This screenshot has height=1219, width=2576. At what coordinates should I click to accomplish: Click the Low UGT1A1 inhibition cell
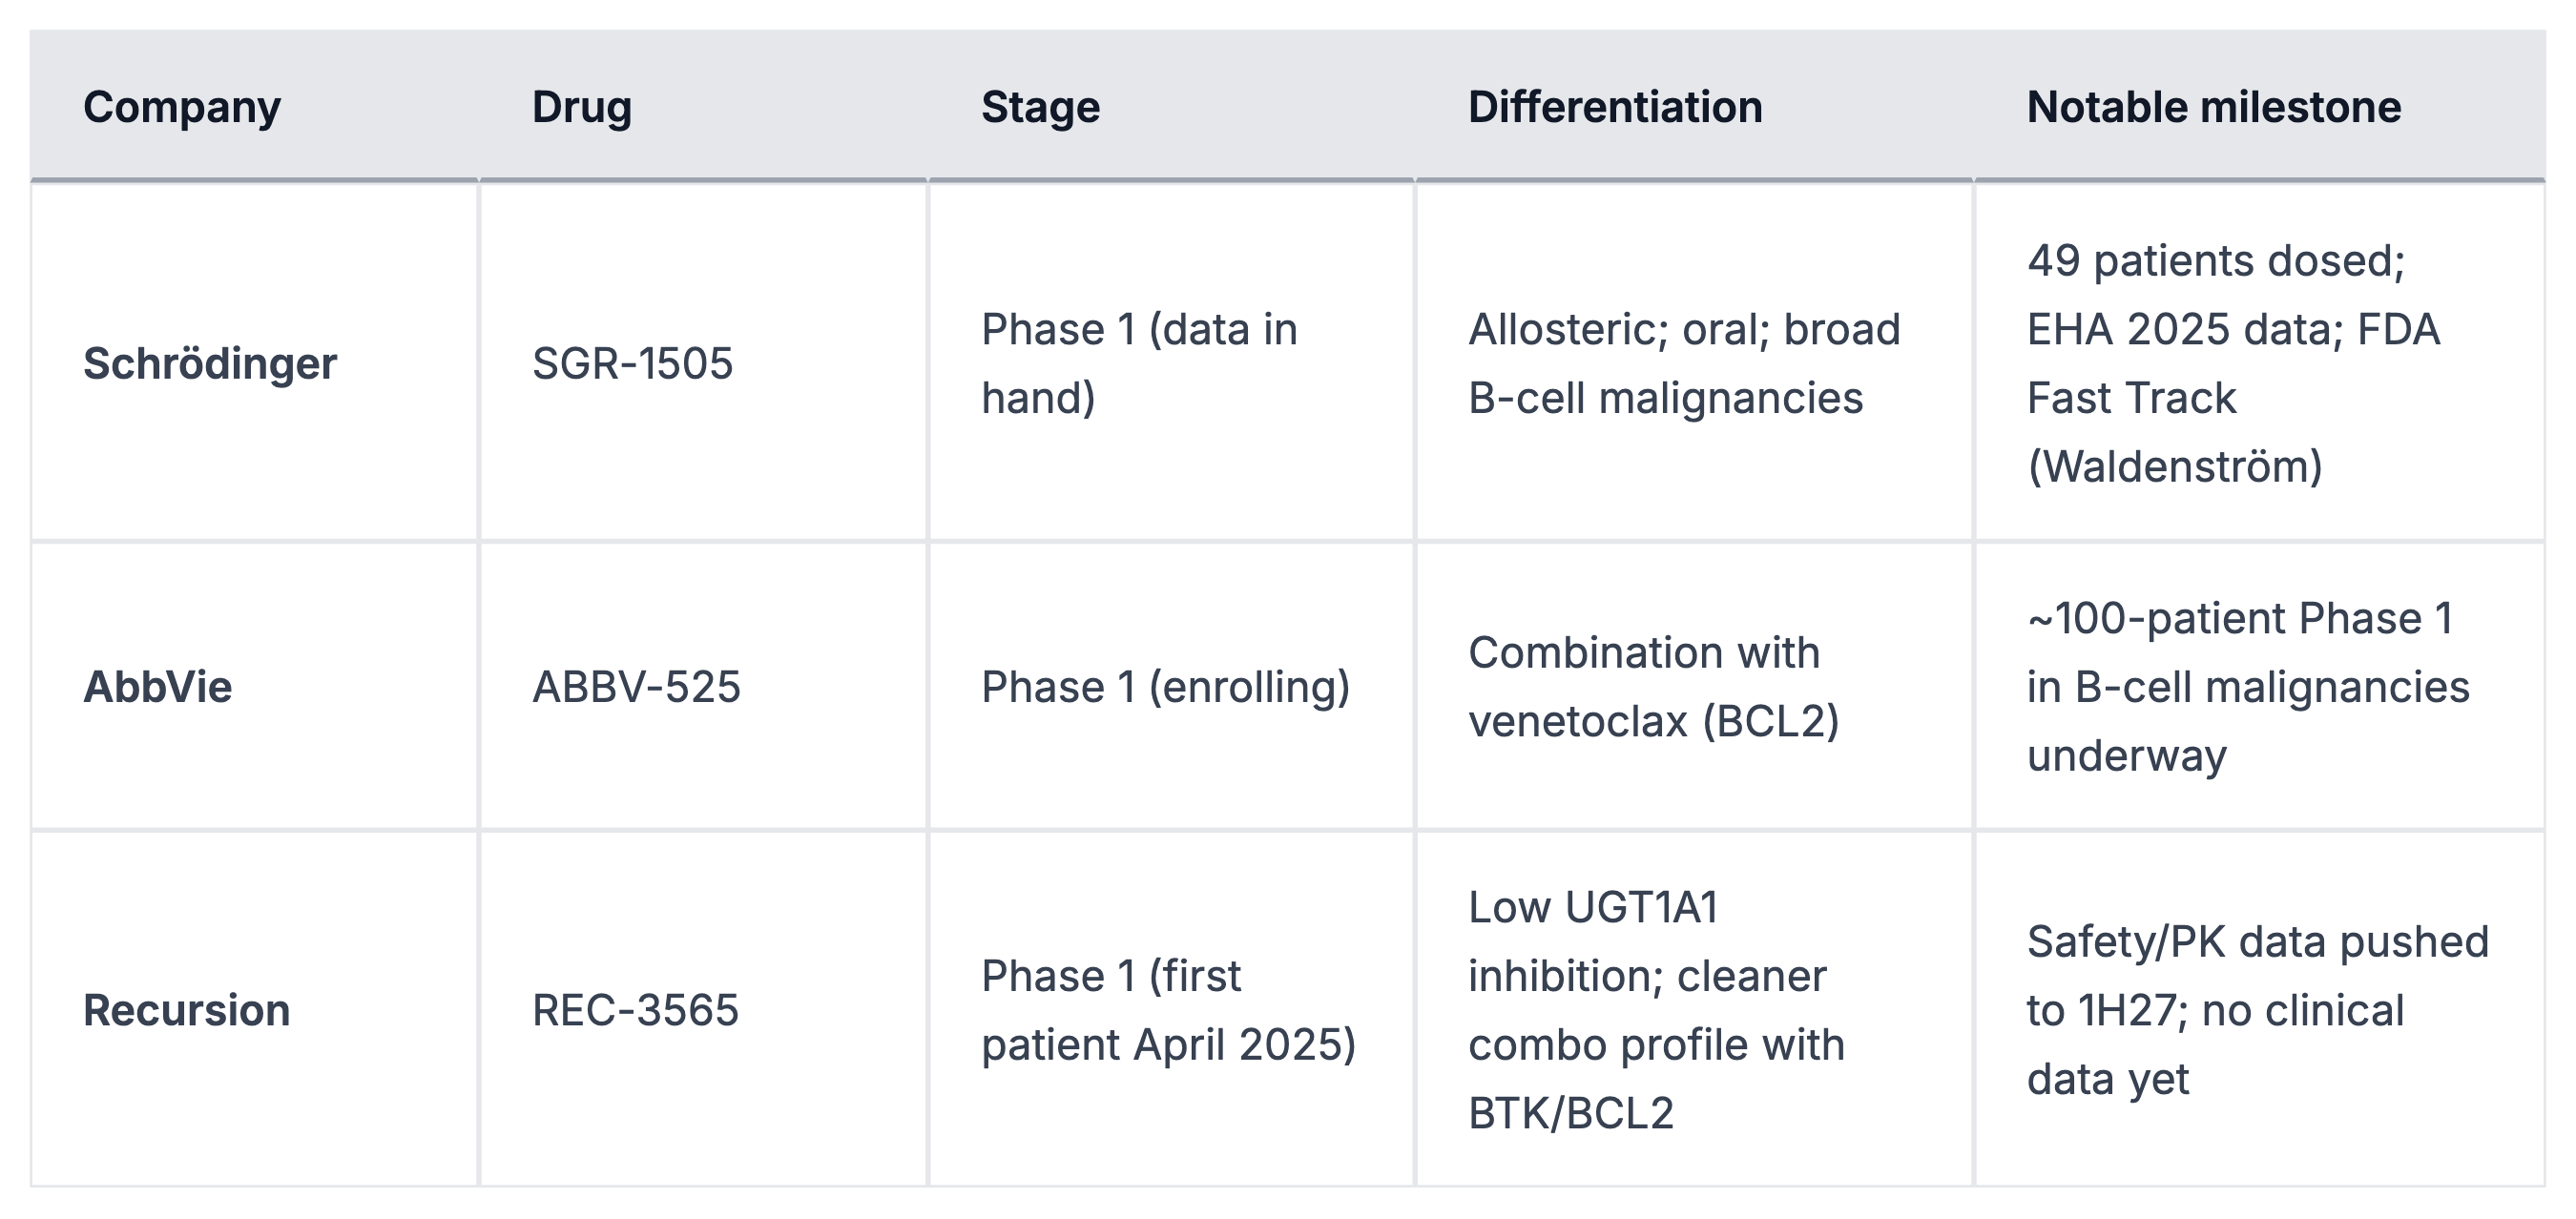1655,1010
